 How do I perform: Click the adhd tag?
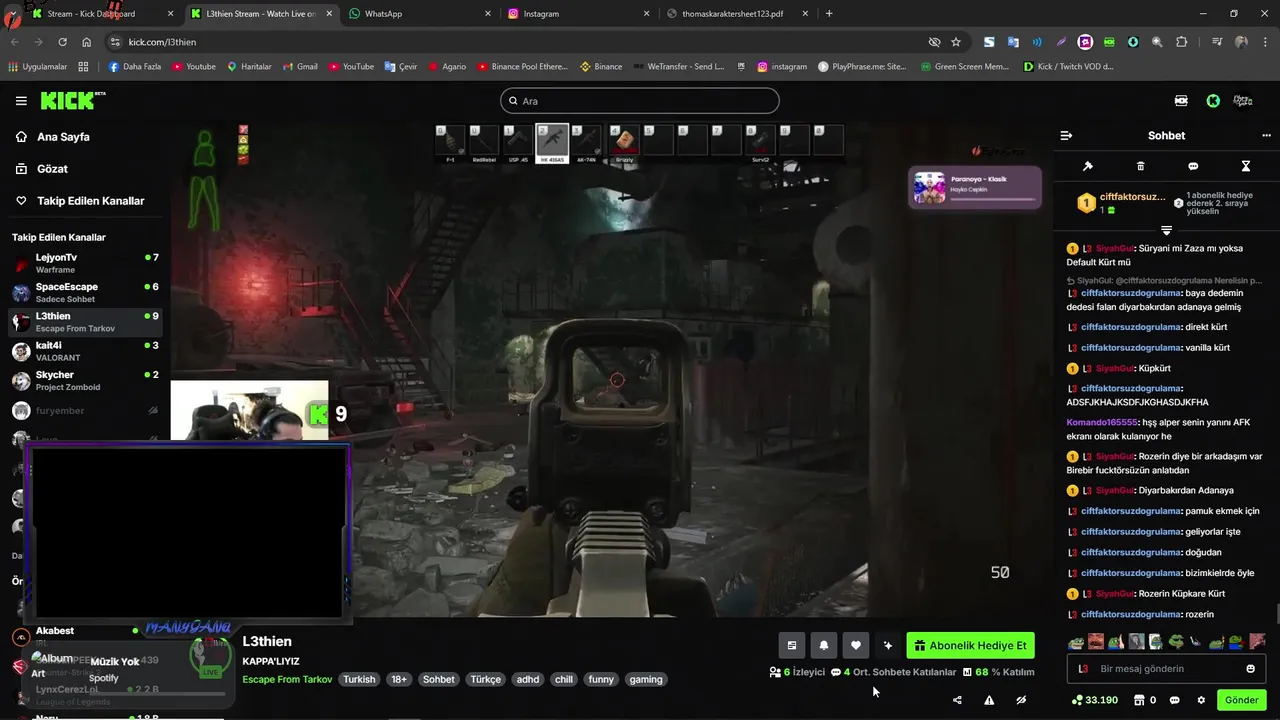[528, 679]
